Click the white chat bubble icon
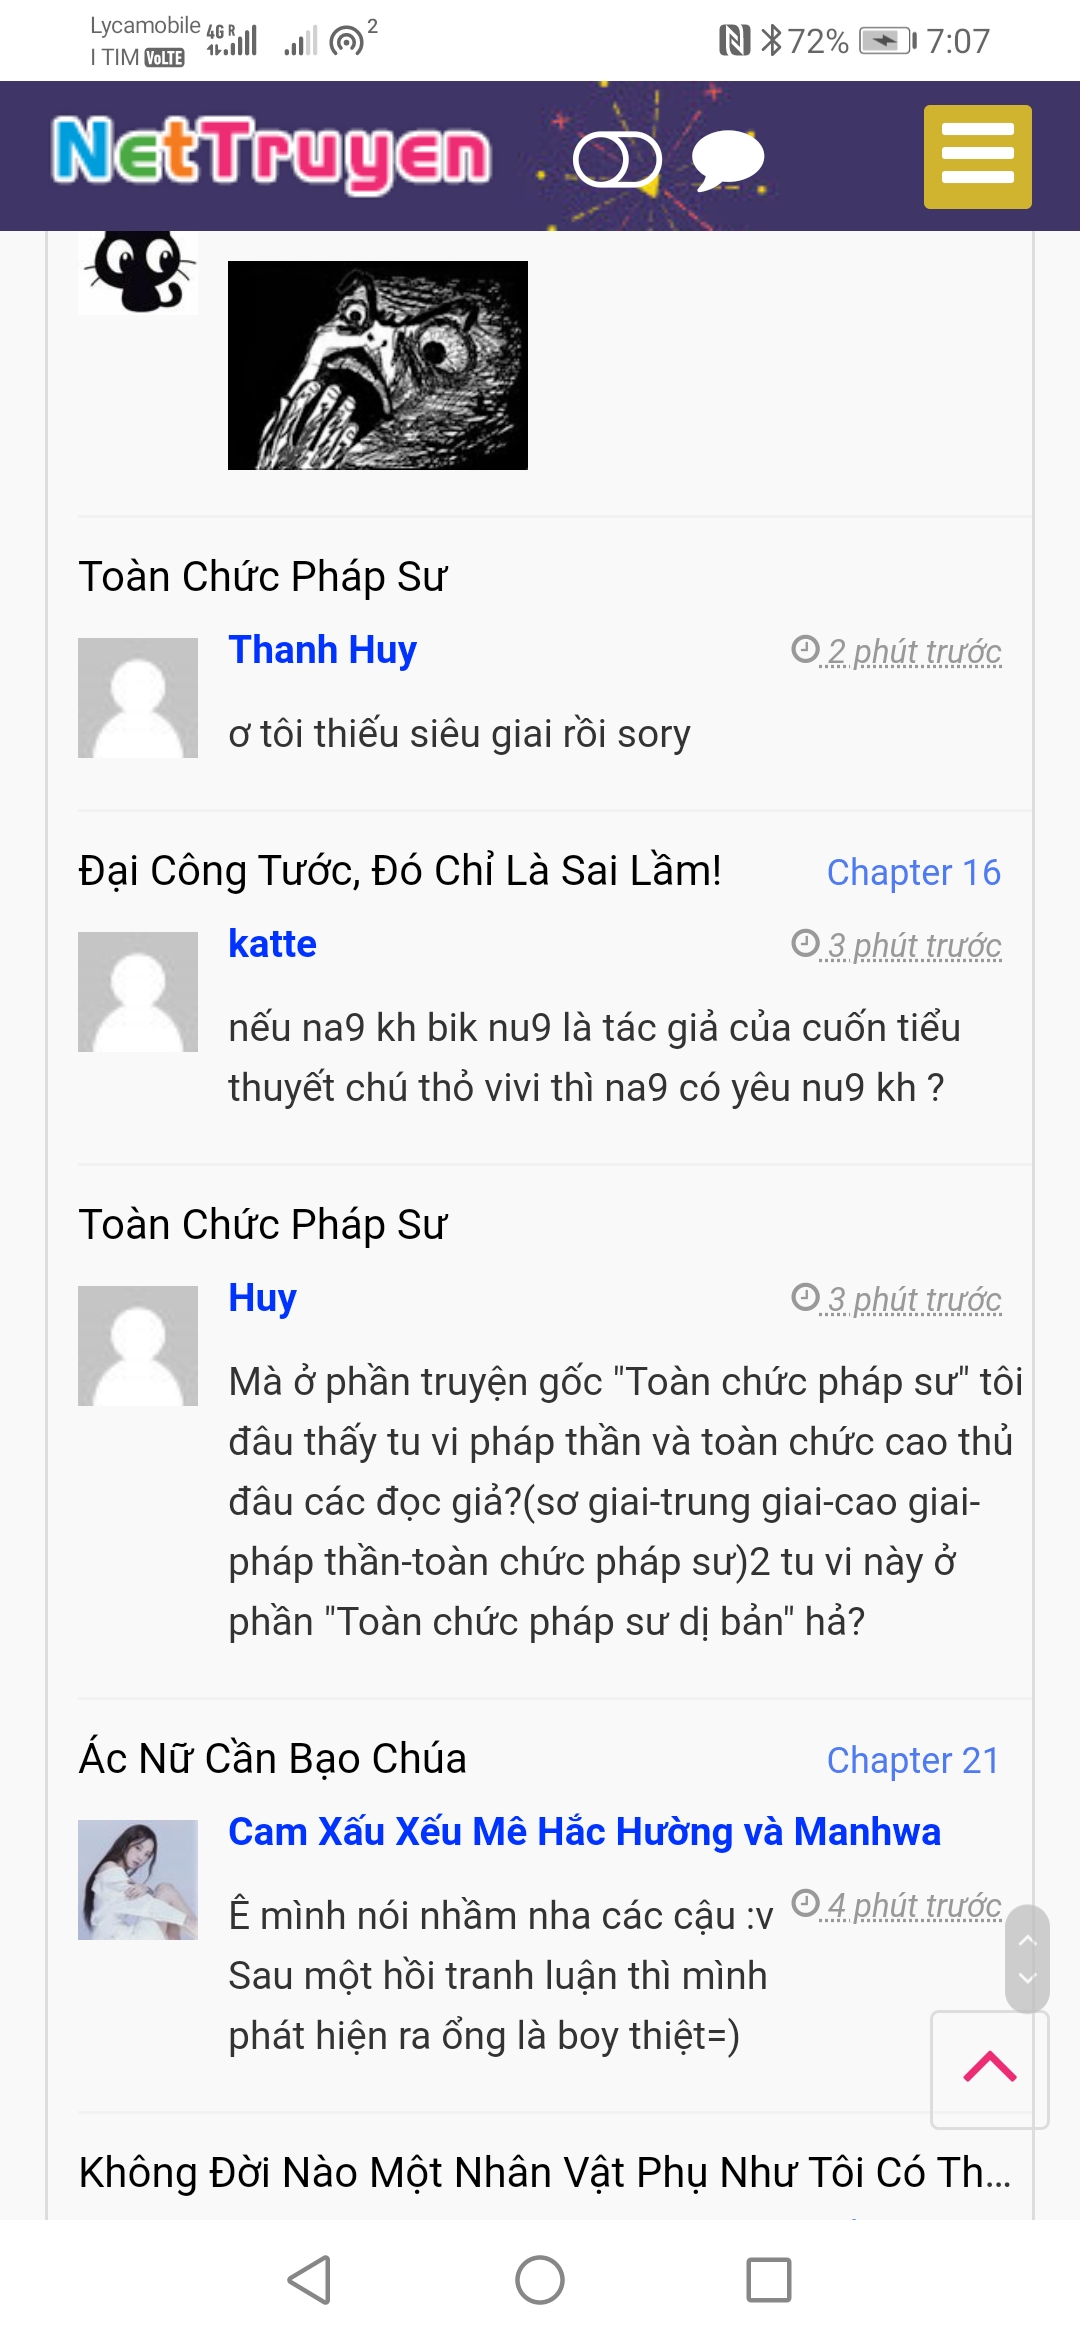This screenshot has height=2340, width=1080. (727, 158)
